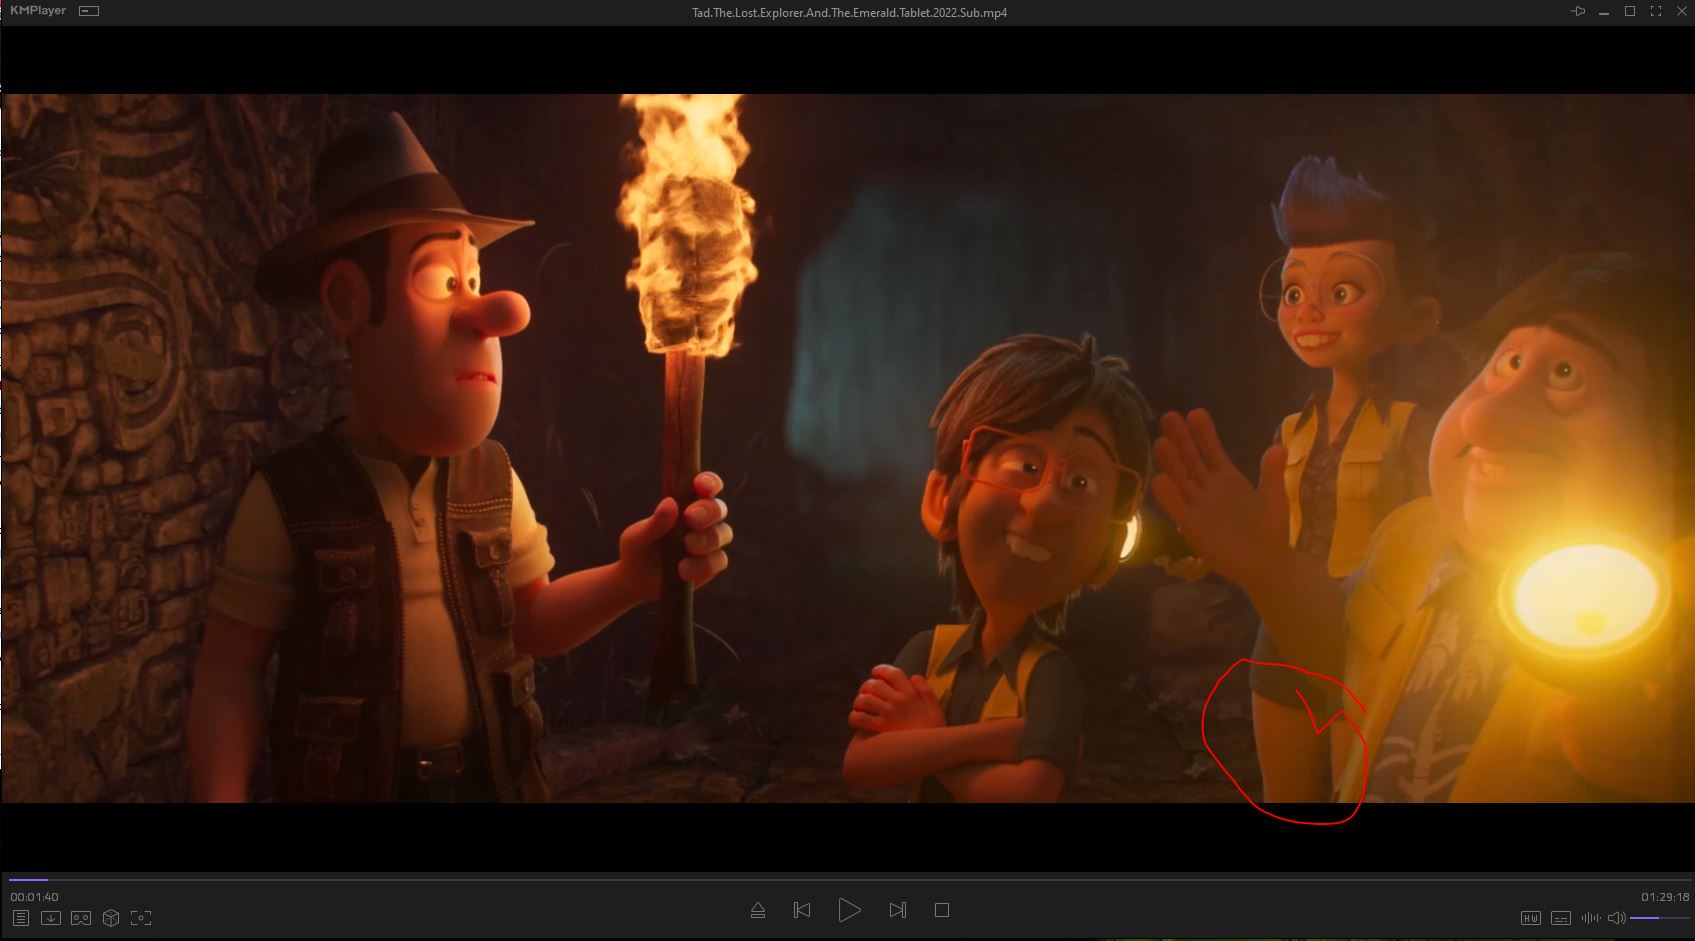Click the download video icon
Image resolution: width=1695 pixels, height=941 pixels.
tap(51, 918)
